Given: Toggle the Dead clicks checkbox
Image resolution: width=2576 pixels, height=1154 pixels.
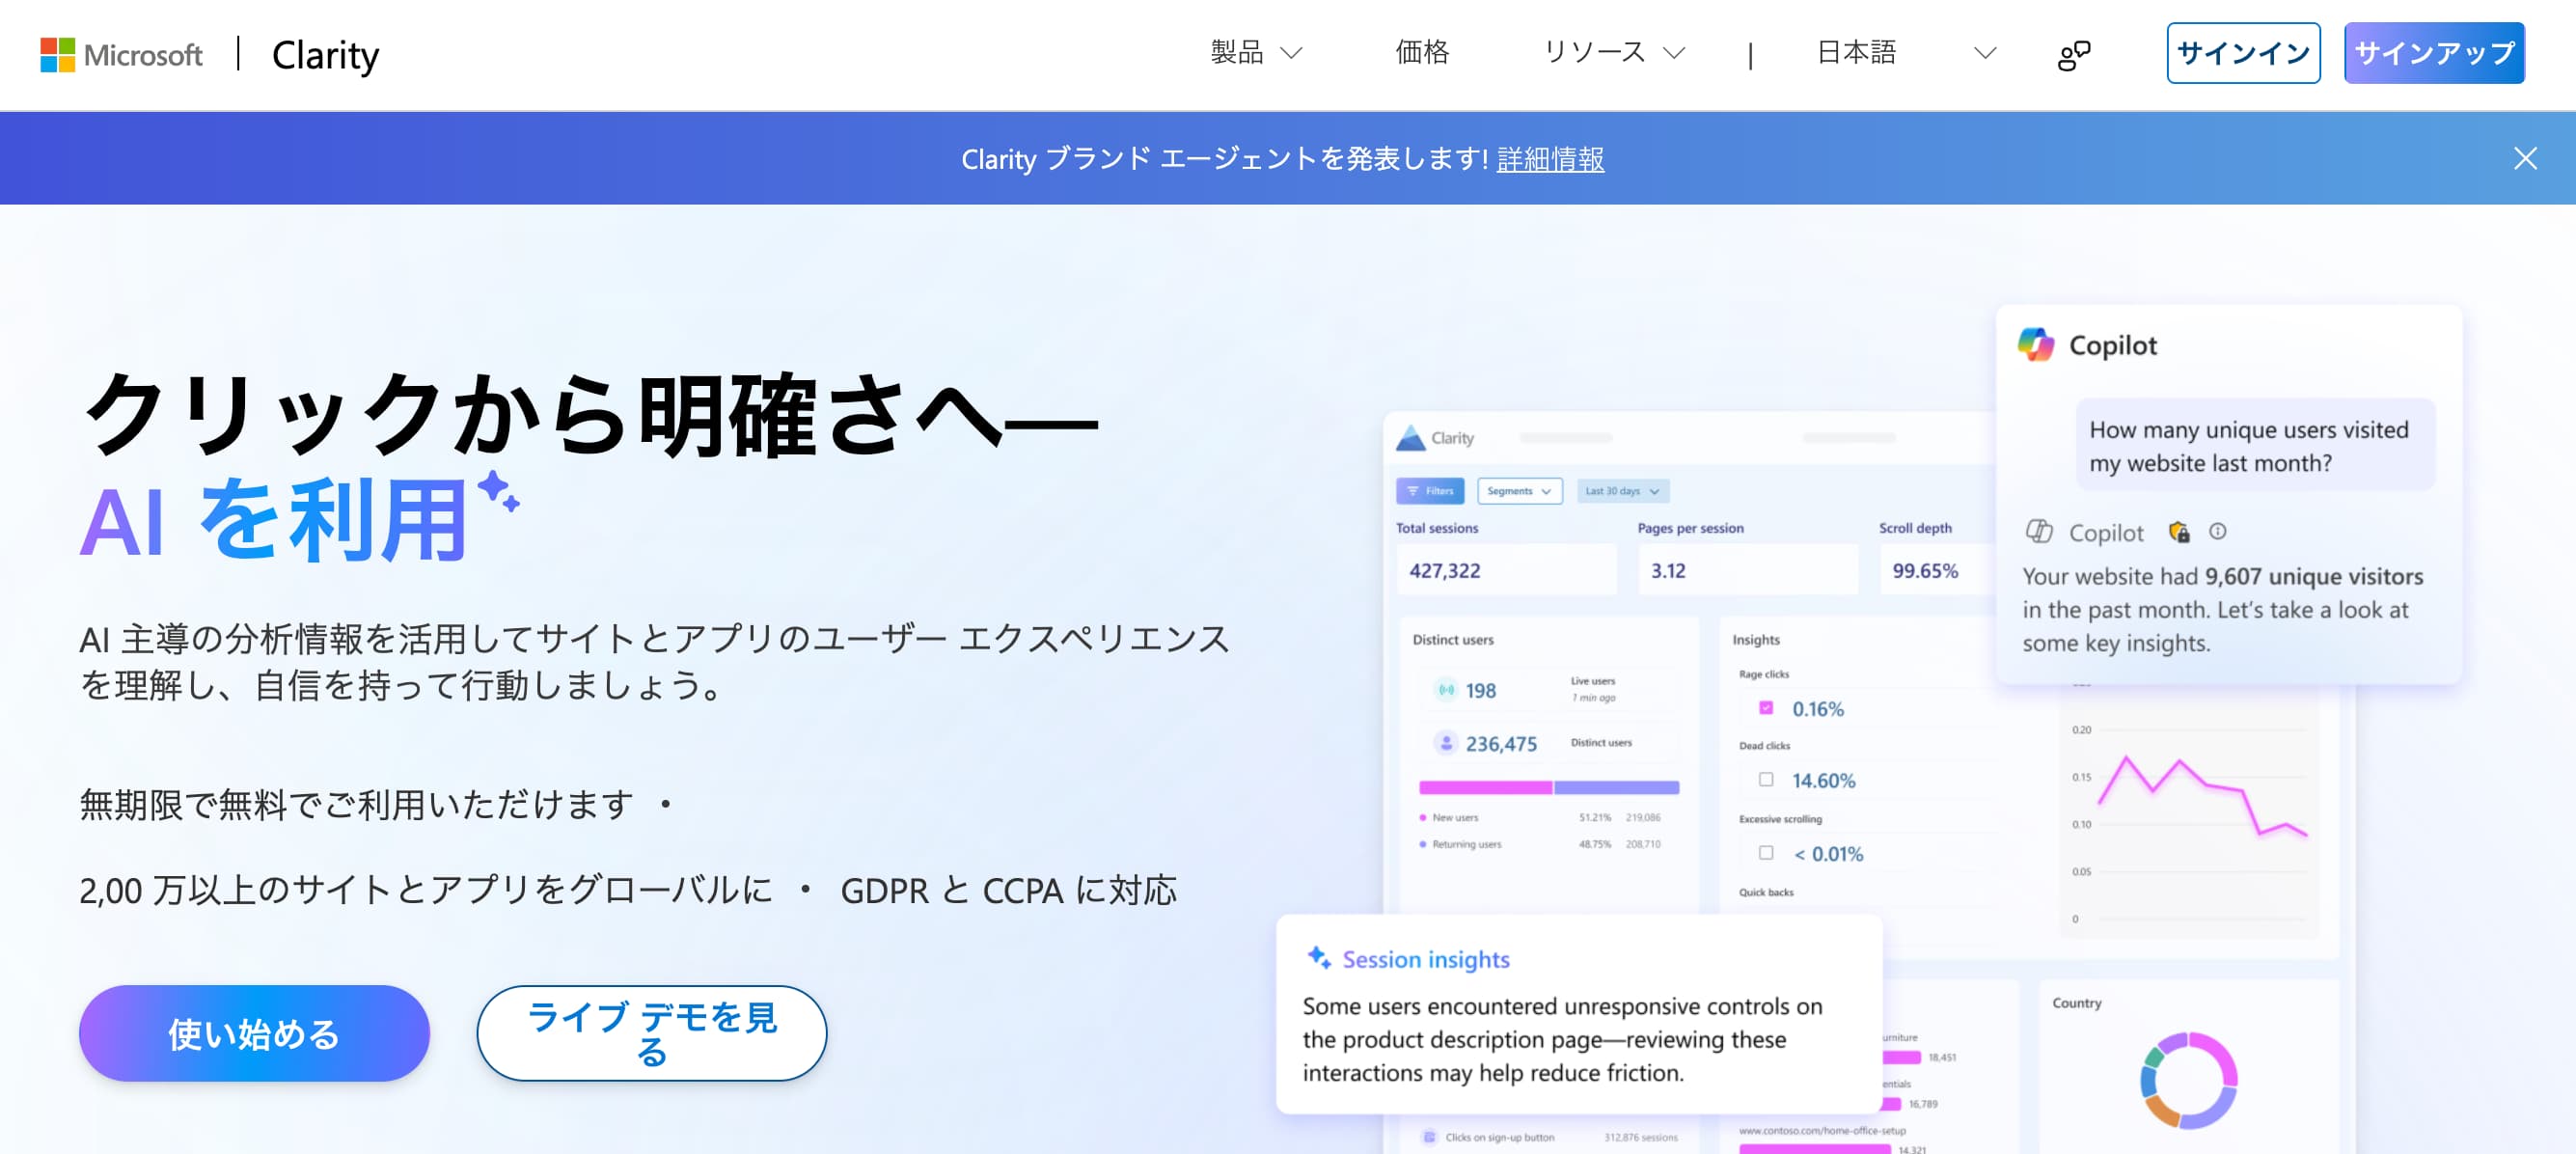Looking at the screenshot, I should point(1766,779).
